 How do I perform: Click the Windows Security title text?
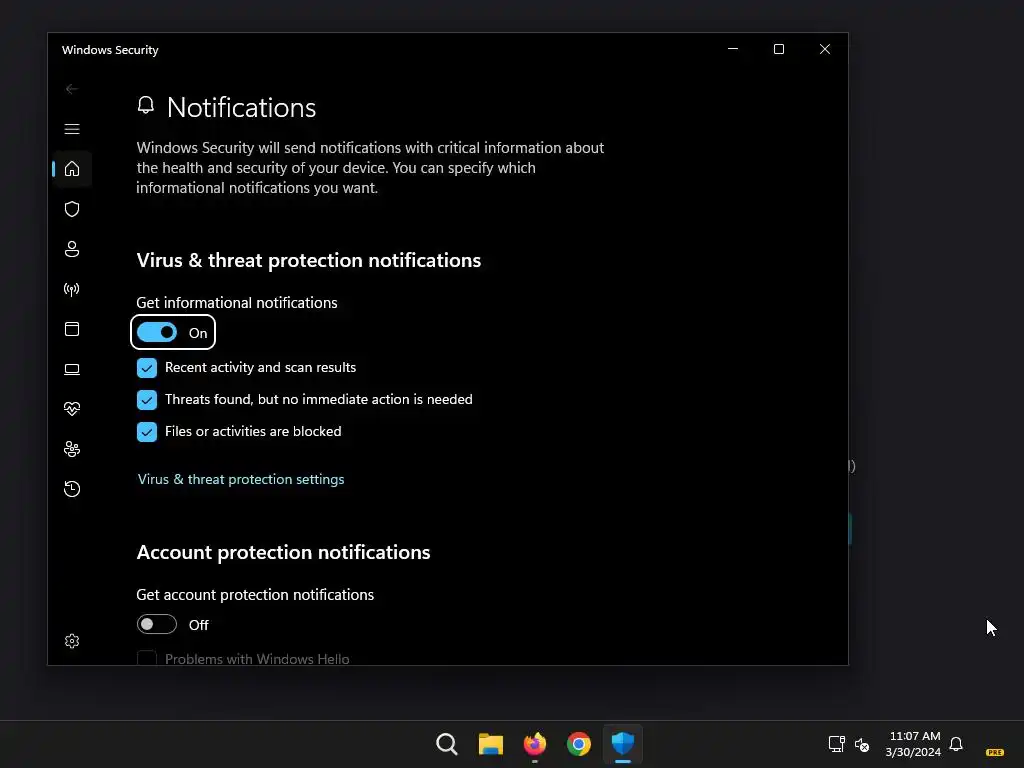coord(110,50)
